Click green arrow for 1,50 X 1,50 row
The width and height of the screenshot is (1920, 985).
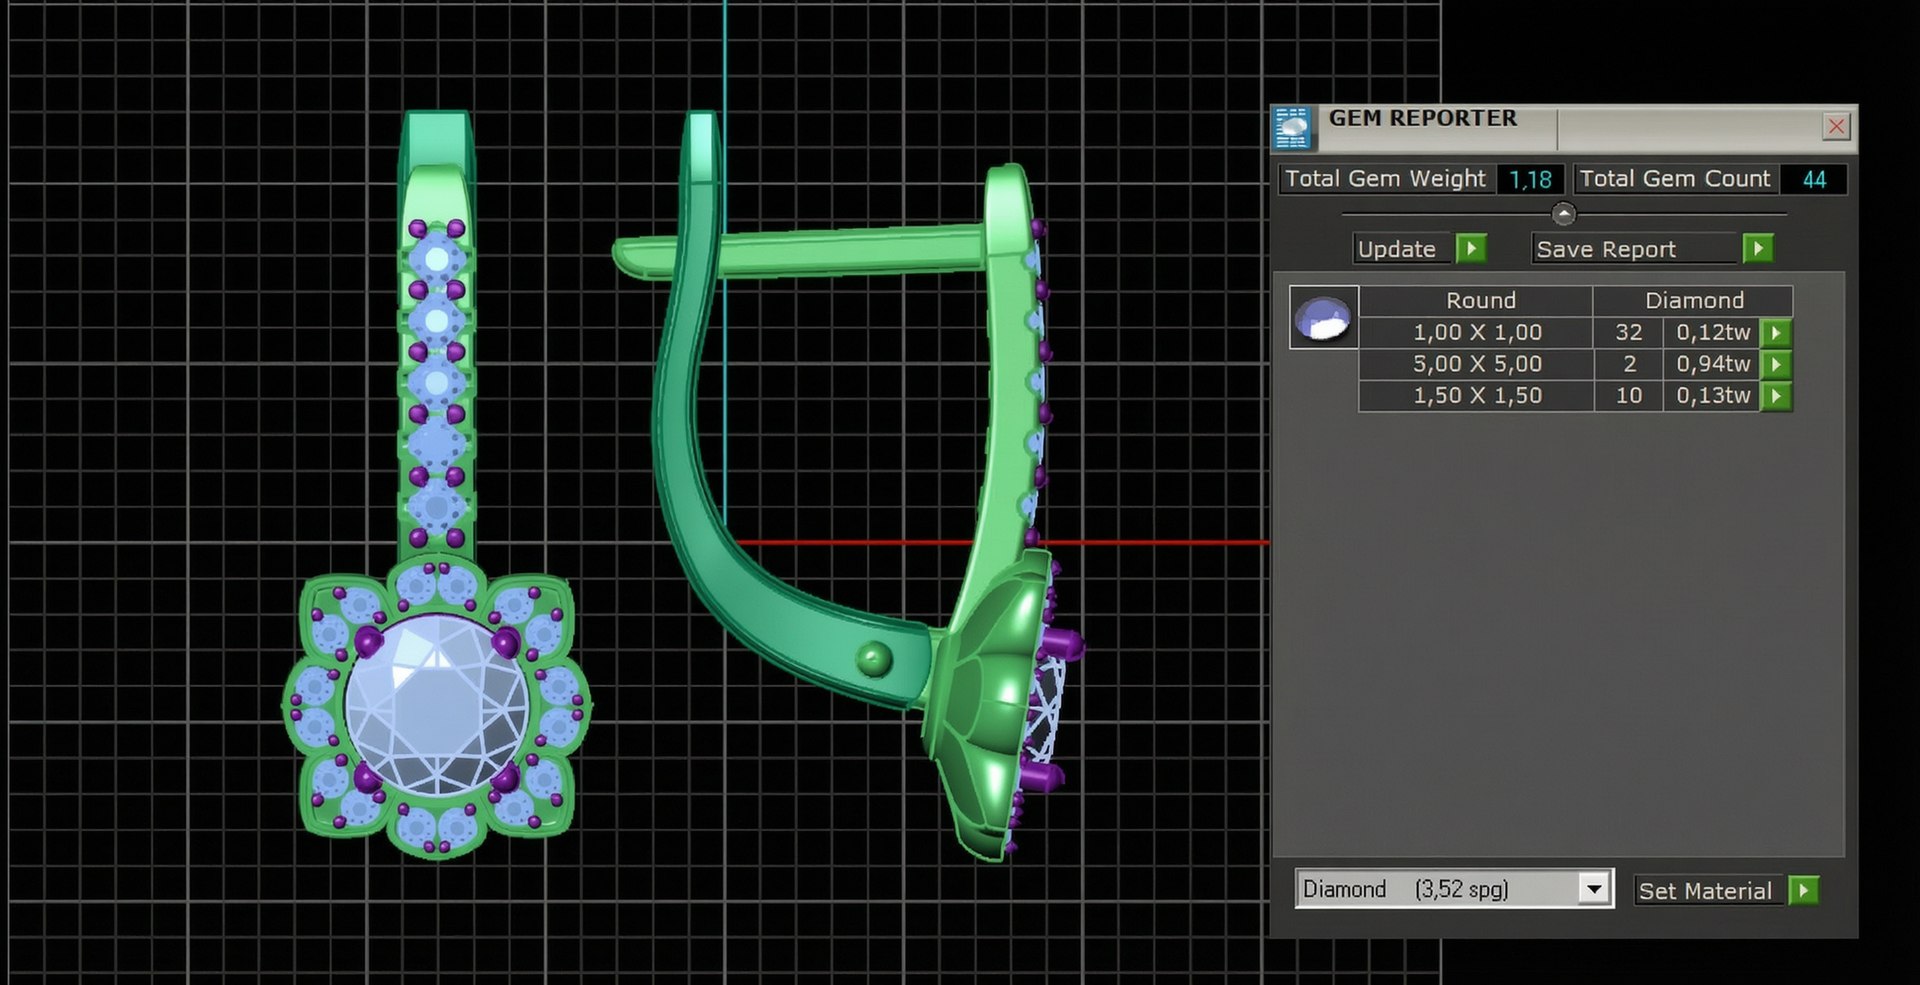1776,396
